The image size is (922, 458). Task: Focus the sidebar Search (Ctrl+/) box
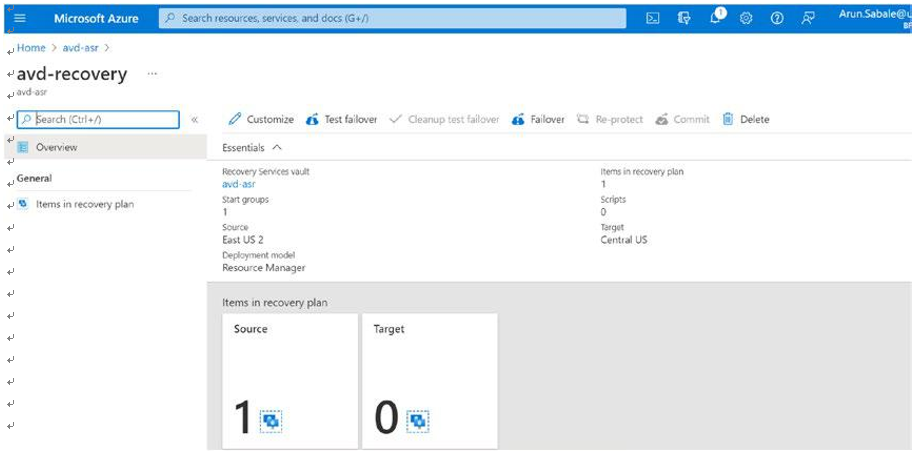[98, 119]
